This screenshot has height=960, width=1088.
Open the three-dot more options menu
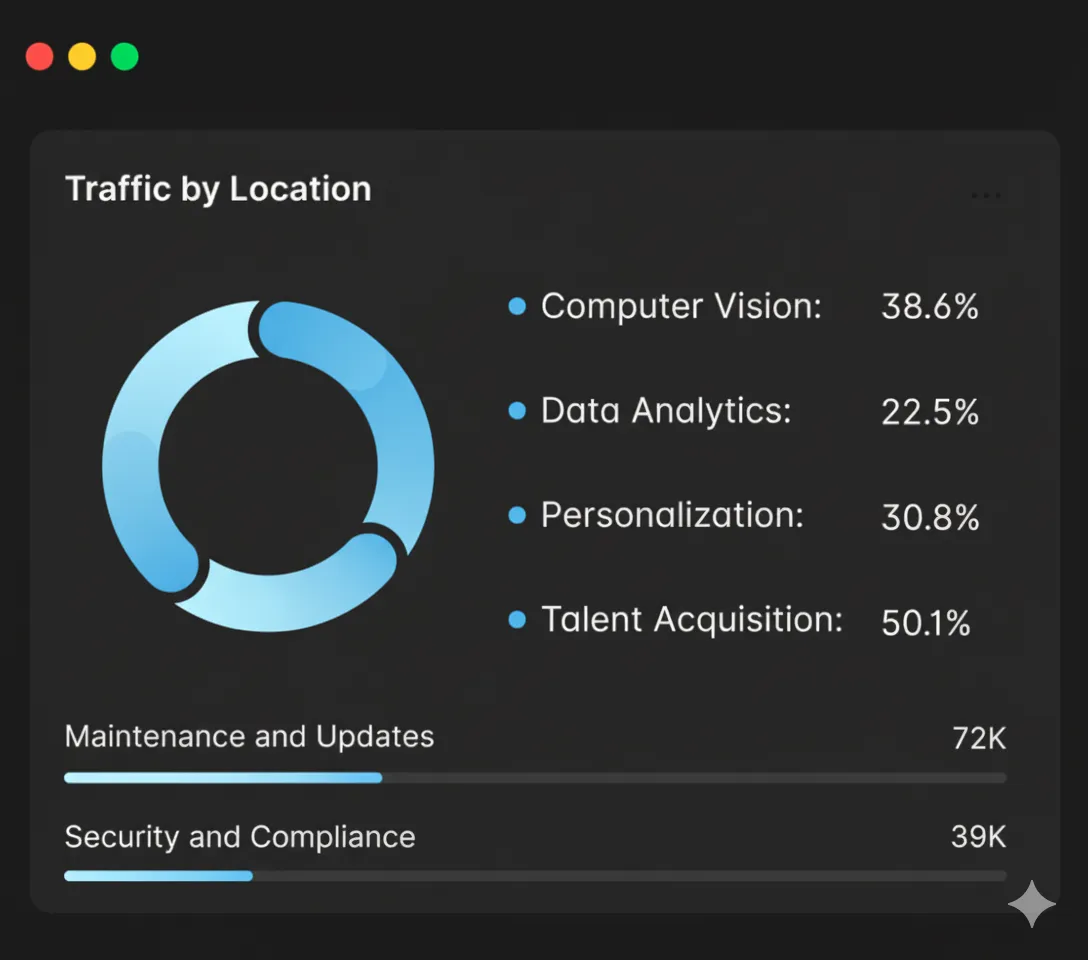coord(985,196)
